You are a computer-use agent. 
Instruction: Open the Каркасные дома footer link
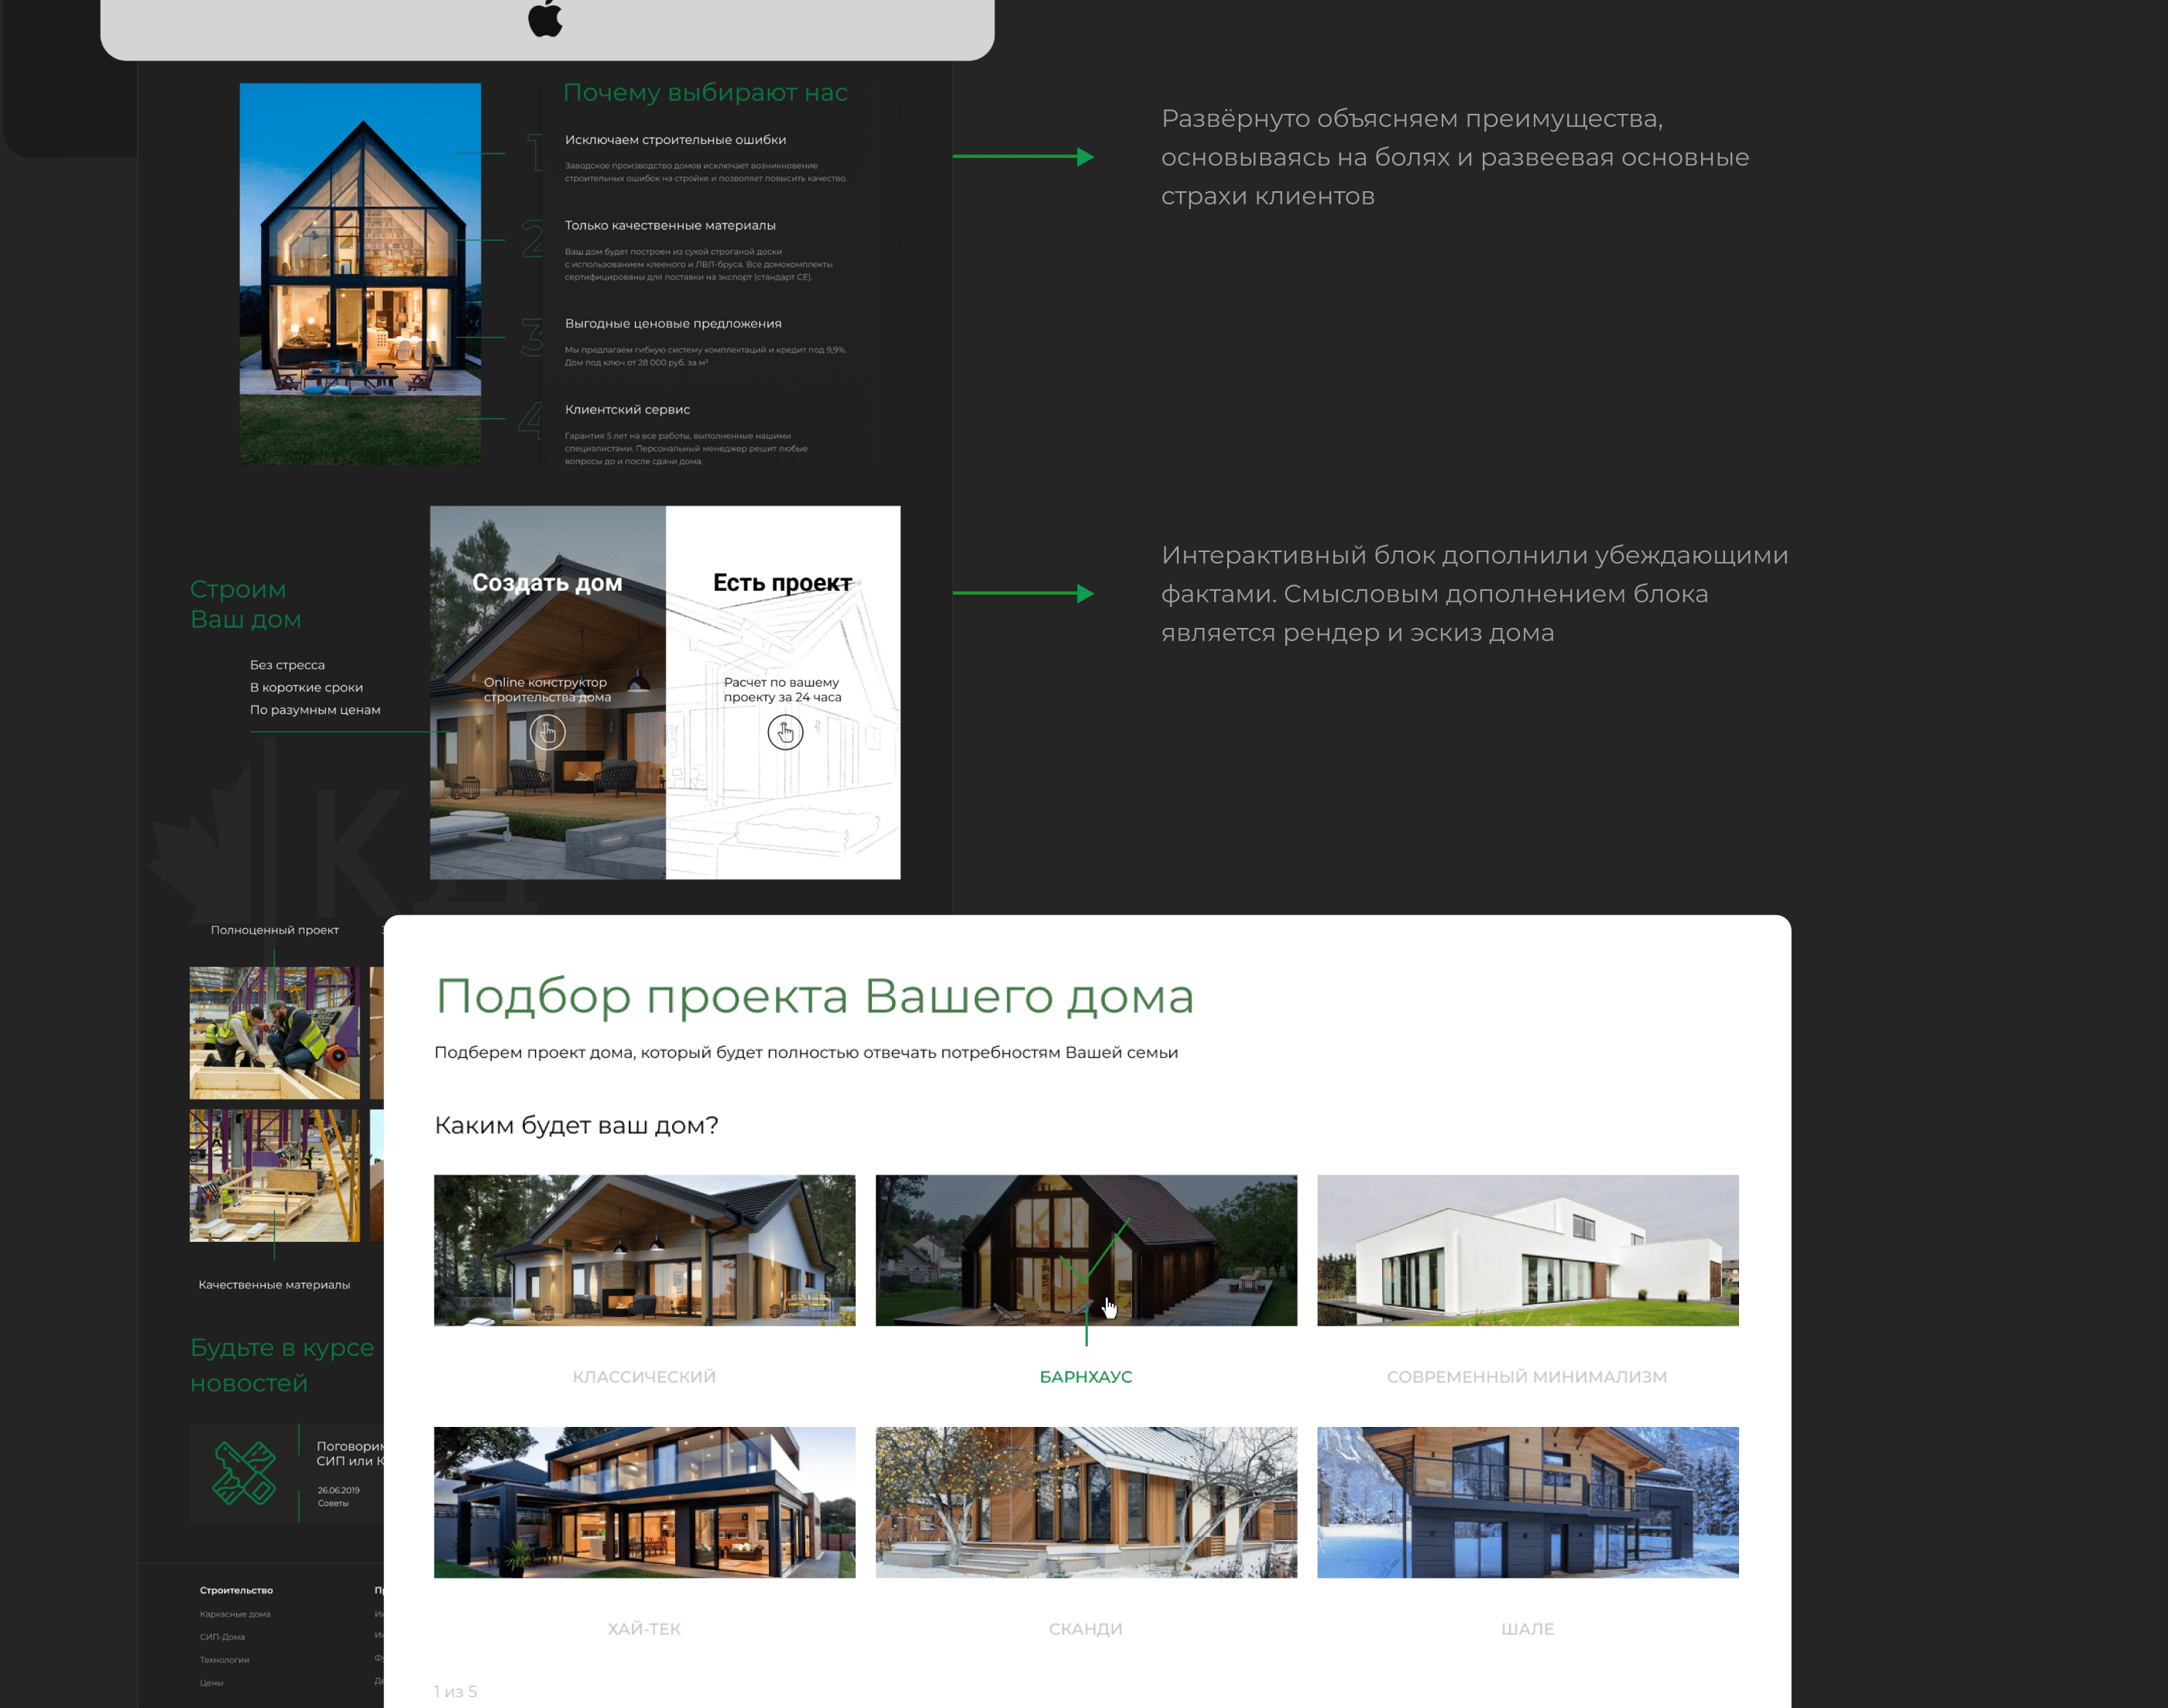pos(235,1614)
